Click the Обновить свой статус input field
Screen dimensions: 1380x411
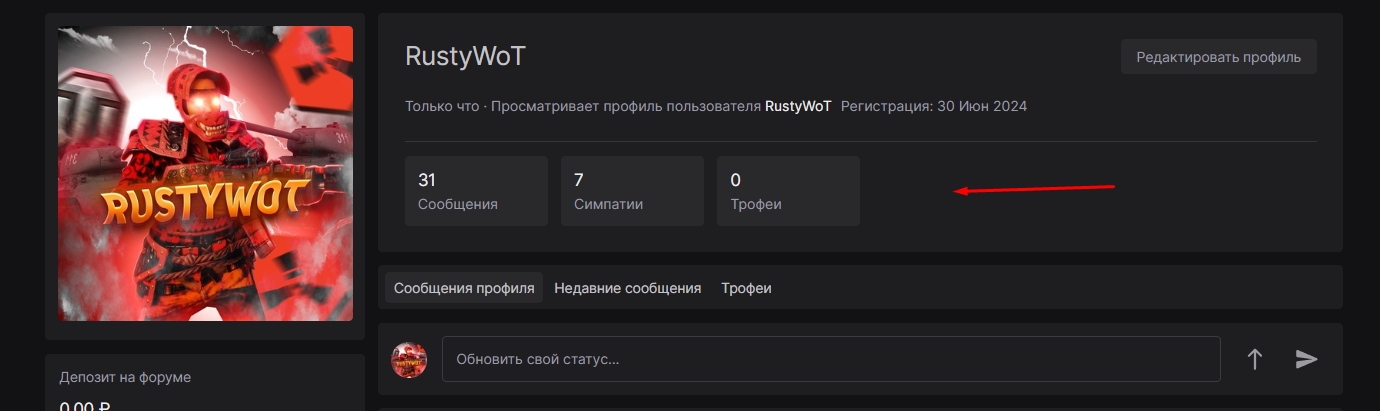coord(830,359)
